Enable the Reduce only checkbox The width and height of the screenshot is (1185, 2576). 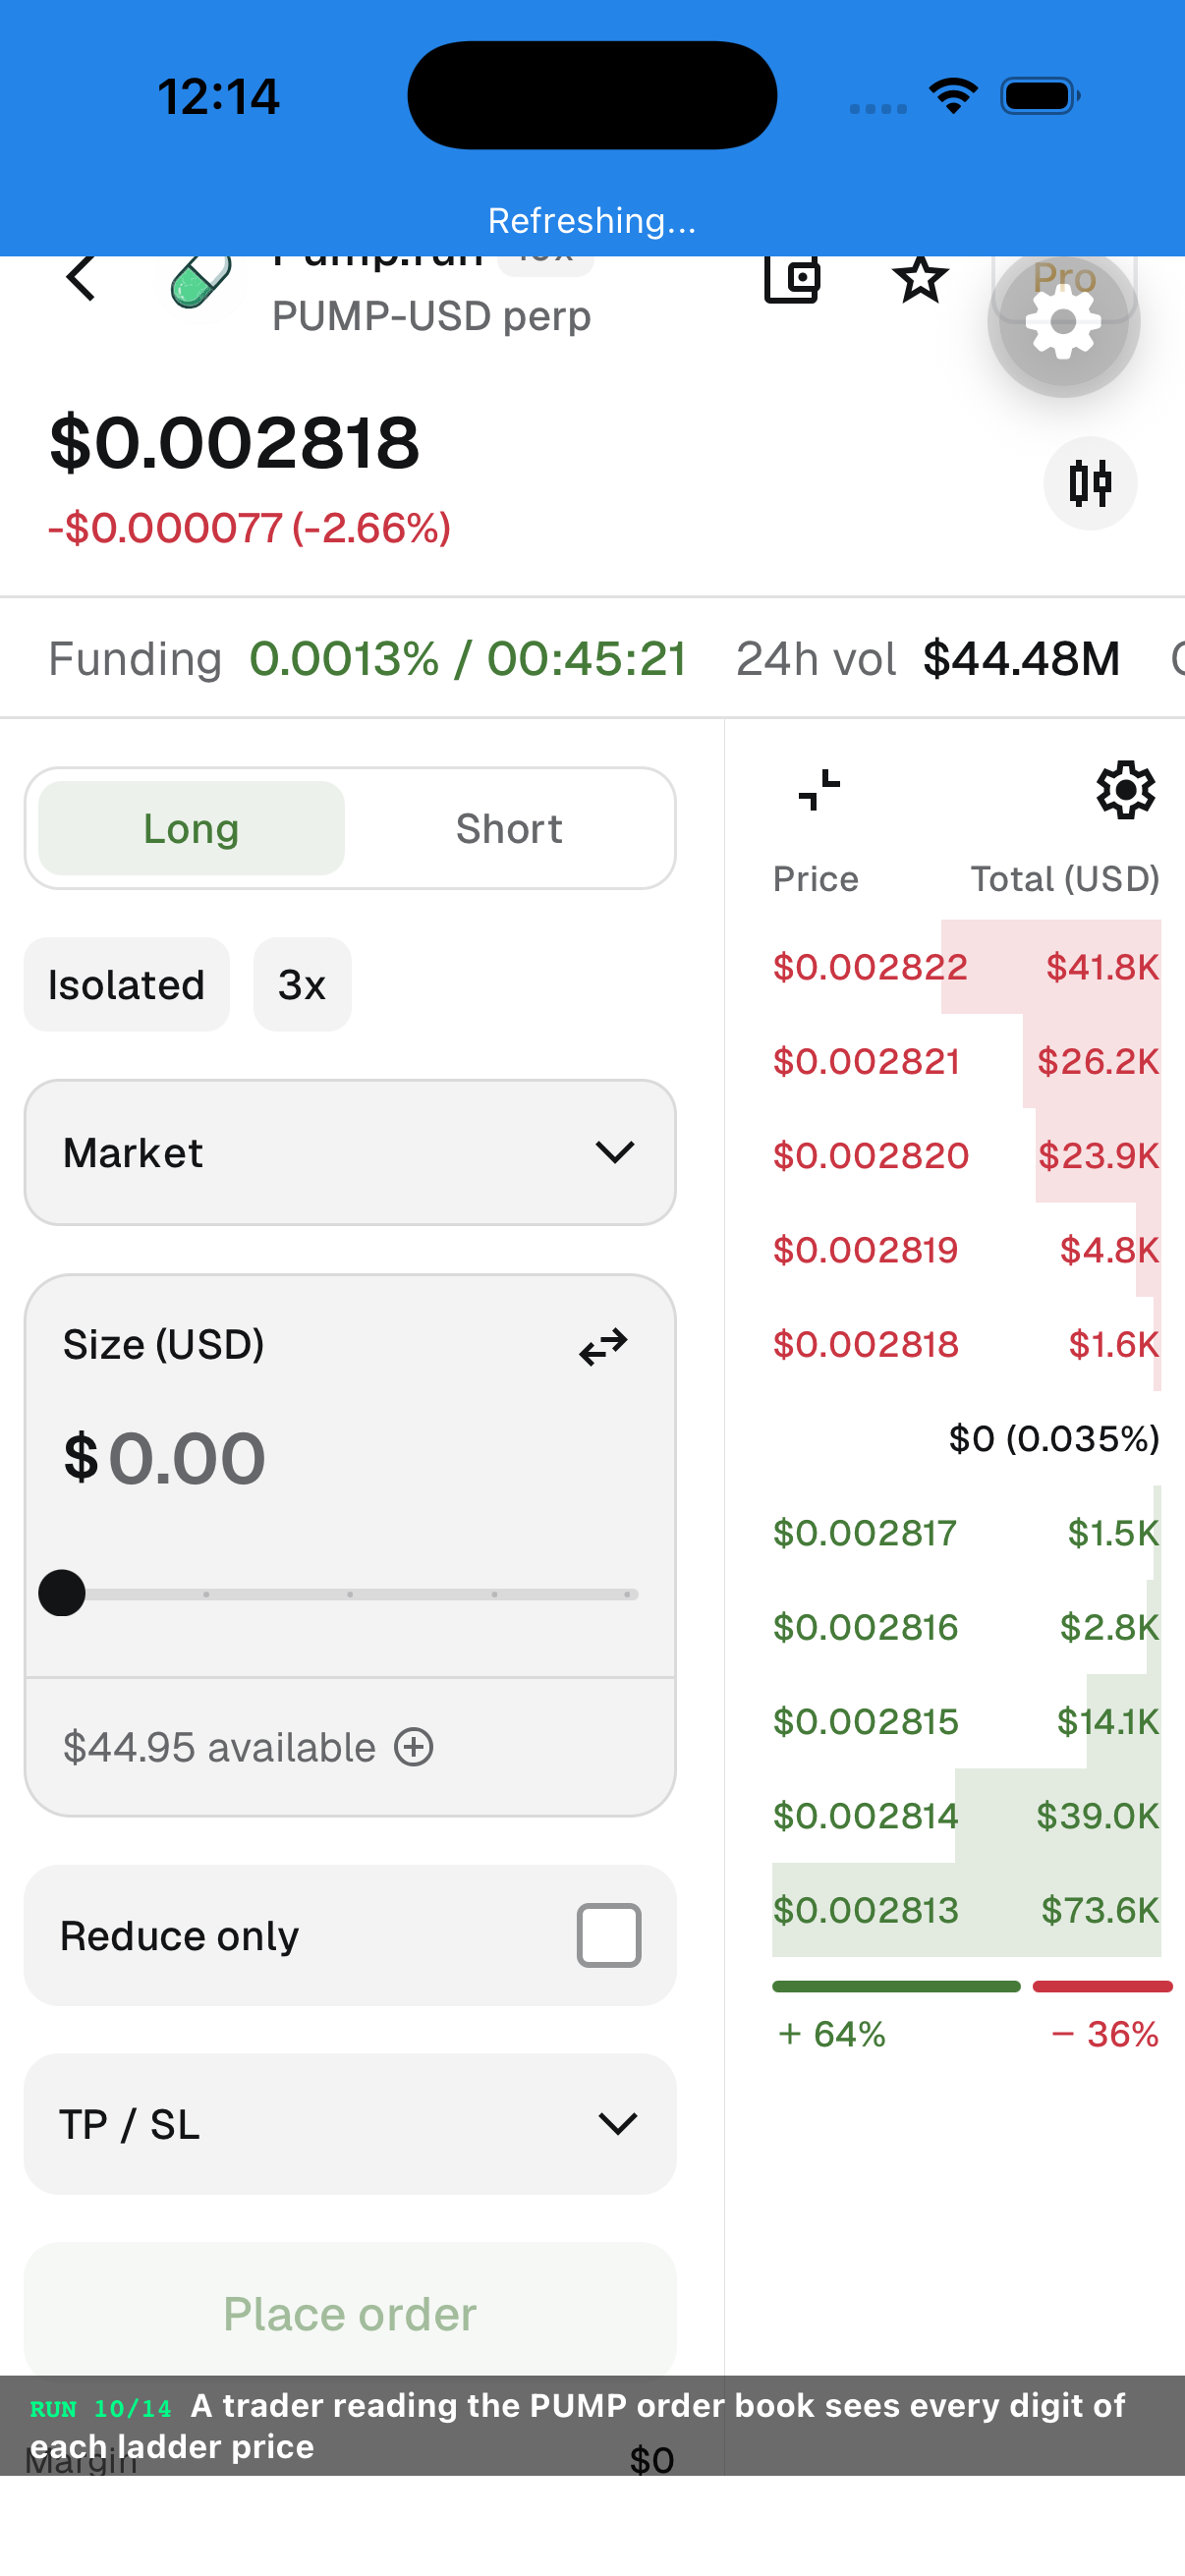click(x=608, y=1935)
